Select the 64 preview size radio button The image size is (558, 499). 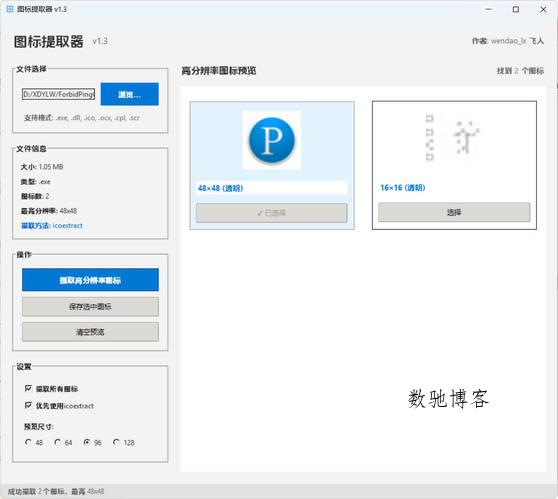[x=58, y=442]
